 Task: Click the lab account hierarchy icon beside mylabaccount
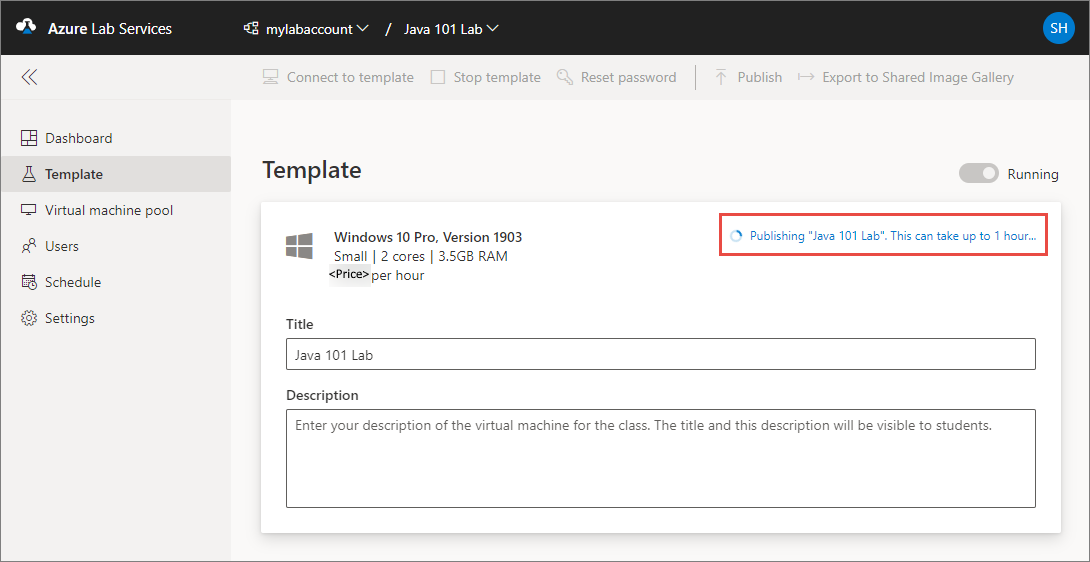(252, 29)
